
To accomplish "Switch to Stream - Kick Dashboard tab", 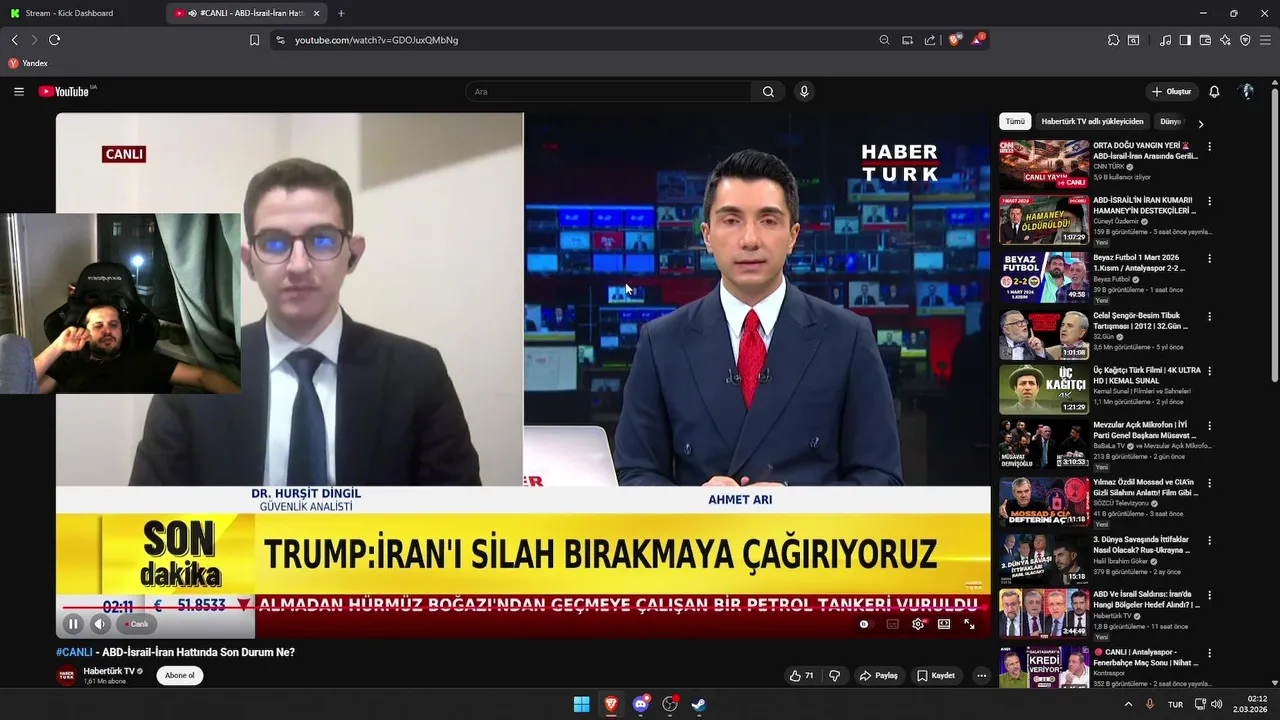I will 82,13.
